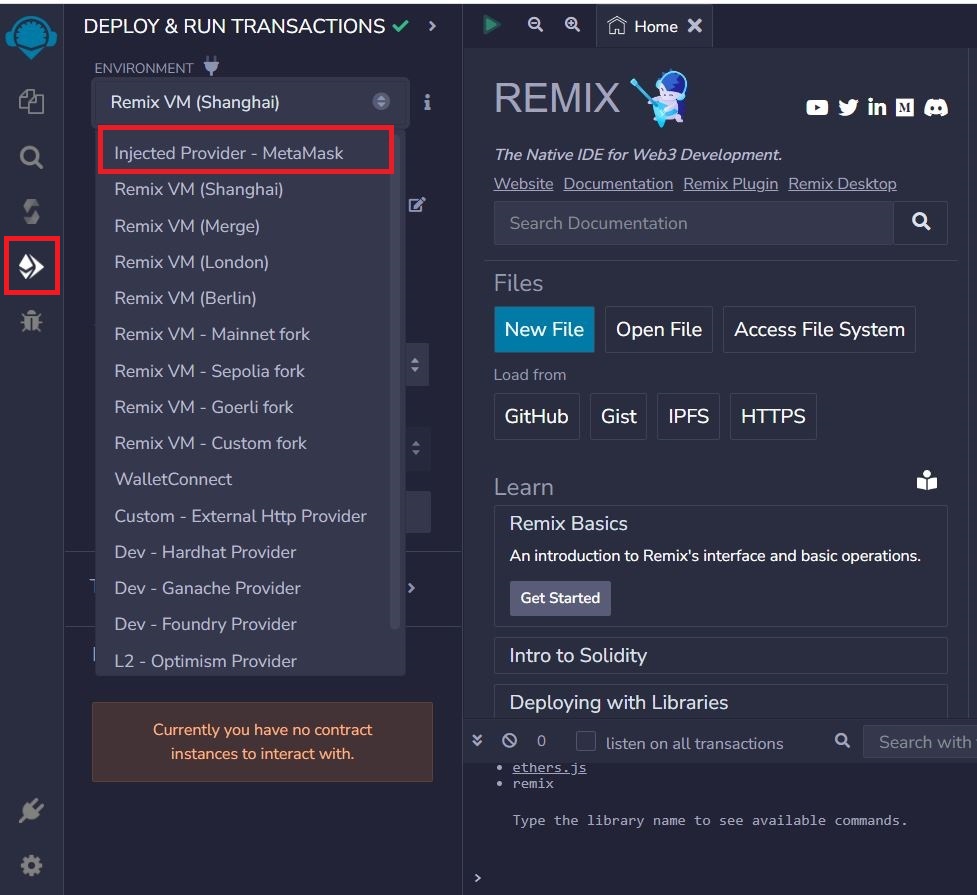Viewport: 977px width, 895px height.
Task: Pick the Dev - Hardhat Provider entry
Action: 205,552
